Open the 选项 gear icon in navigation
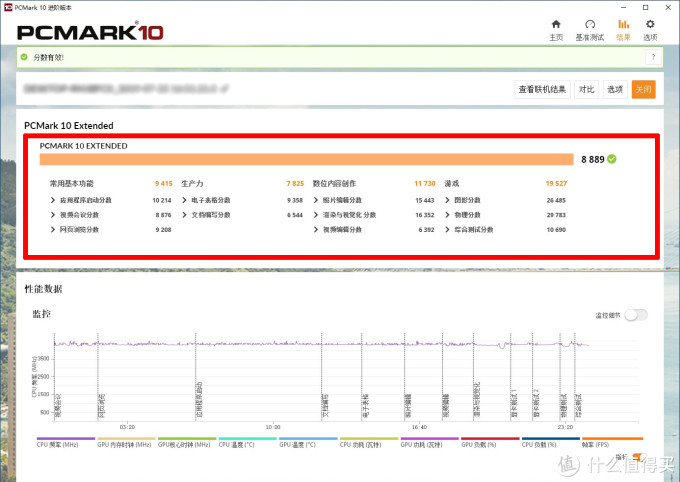Image resolution: width=680 pixels, height=482 pixels. click(x=650, y=24)
